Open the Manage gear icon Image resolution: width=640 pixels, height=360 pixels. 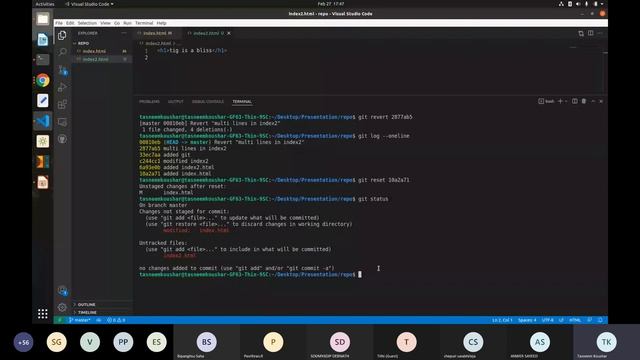point(62,307)
